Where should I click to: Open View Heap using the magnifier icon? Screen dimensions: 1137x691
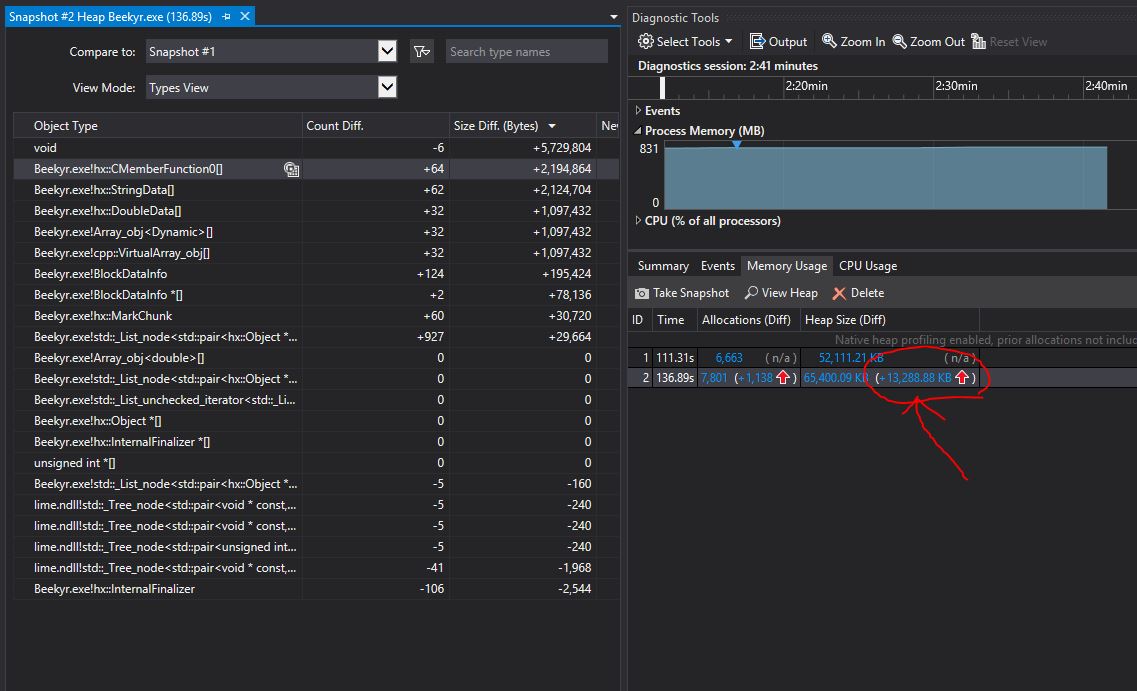click(780, 293)
